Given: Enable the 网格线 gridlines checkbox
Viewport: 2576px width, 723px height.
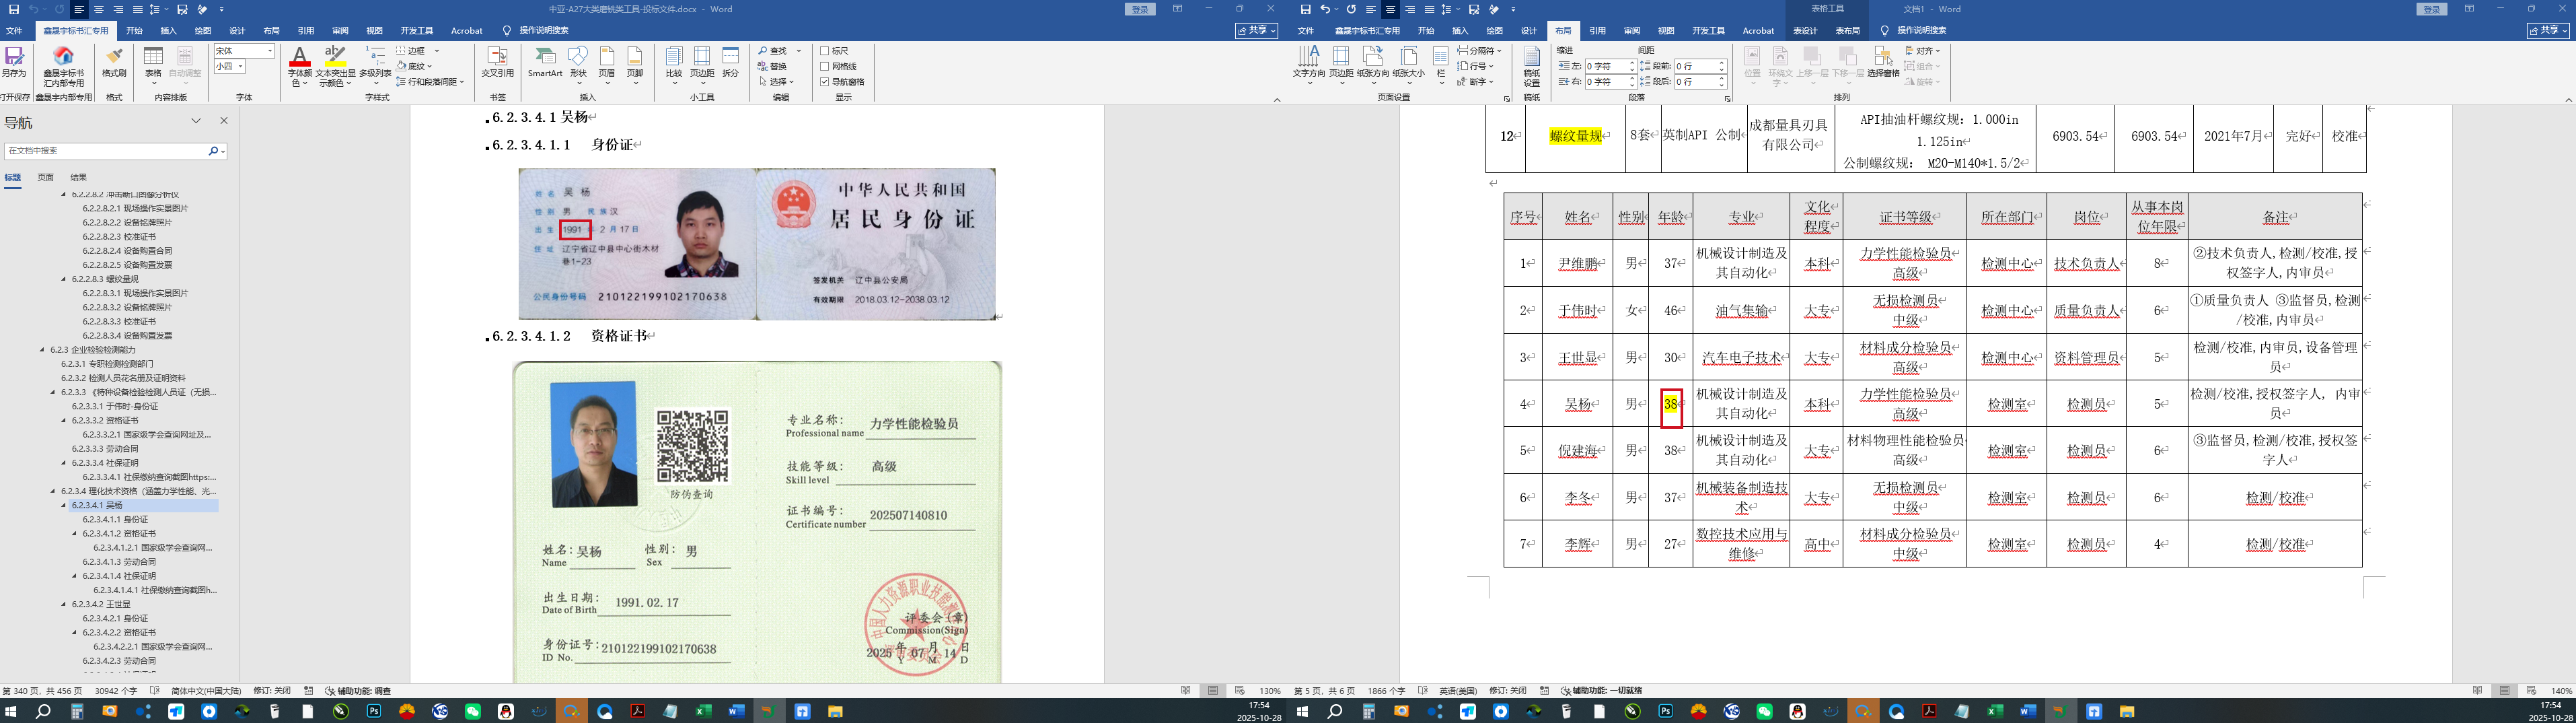Looking at the screenshot, I should (824, 66).
